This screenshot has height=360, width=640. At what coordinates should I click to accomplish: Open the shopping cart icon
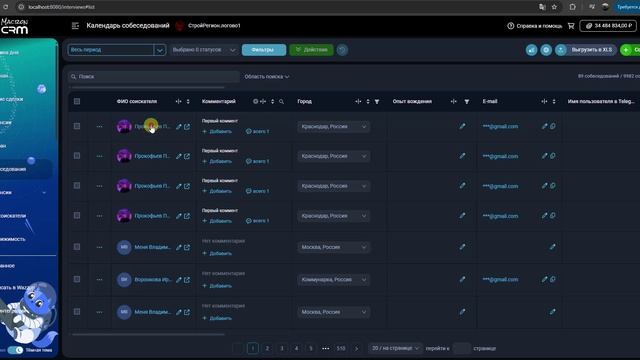571,26
